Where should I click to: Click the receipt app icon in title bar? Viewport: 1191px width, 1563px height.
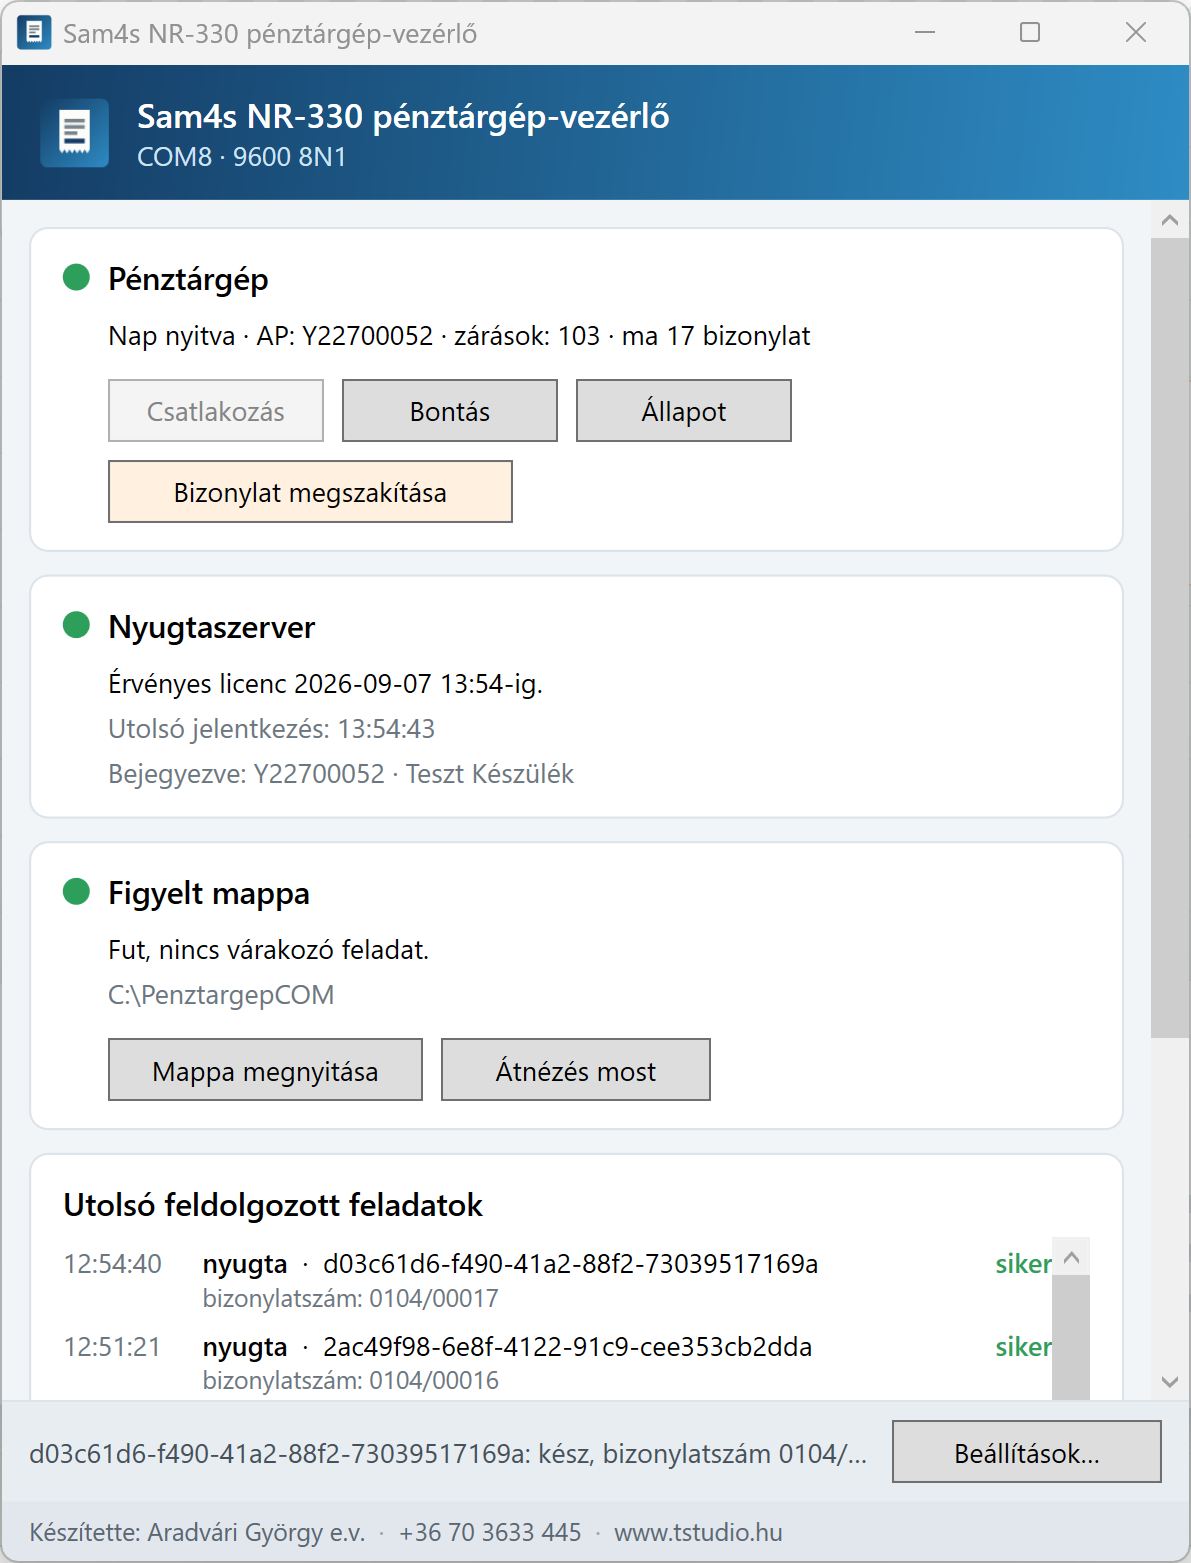pos(34,33)
